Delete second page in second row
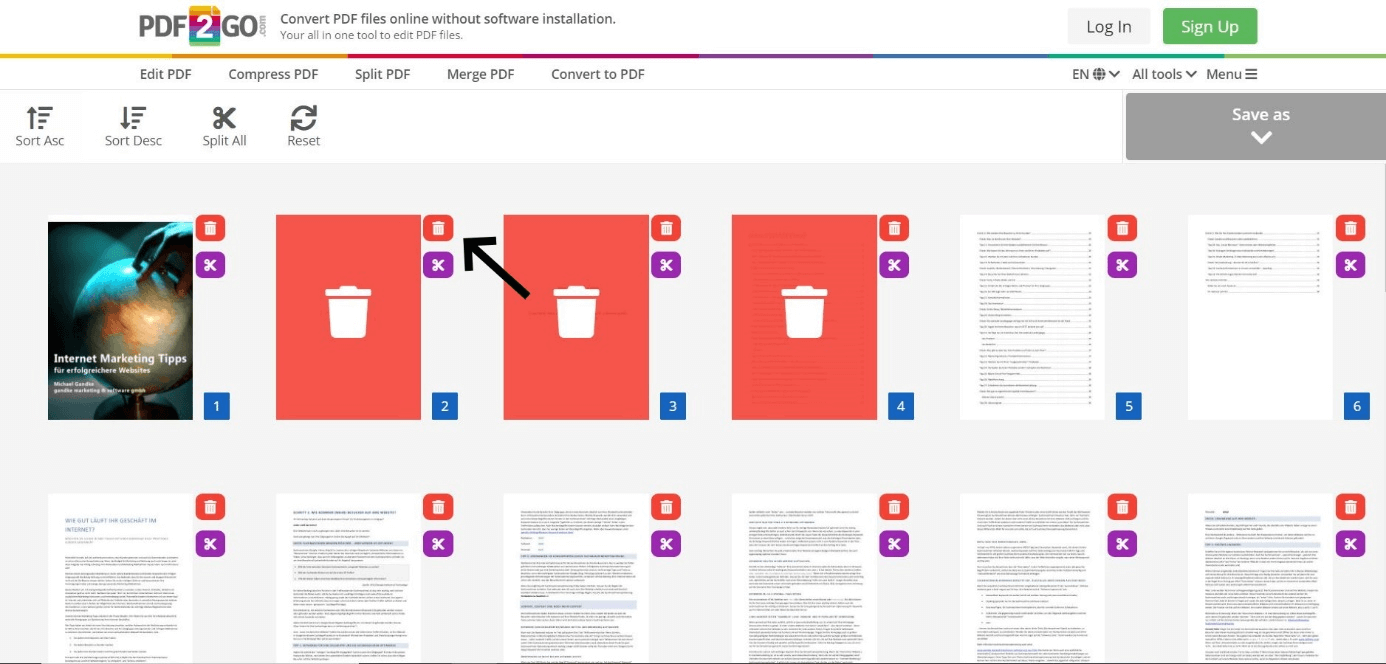Screen dimensions: 1386x664 pos(438,507)
